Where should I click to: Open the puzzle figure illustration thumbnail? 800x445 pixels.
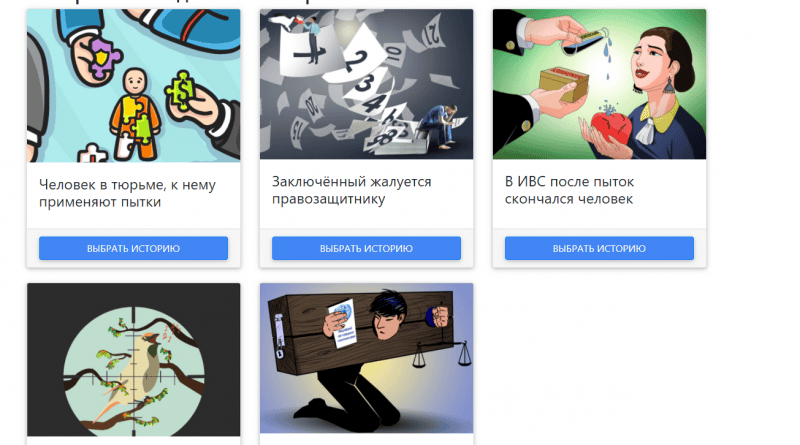point(133,85)
